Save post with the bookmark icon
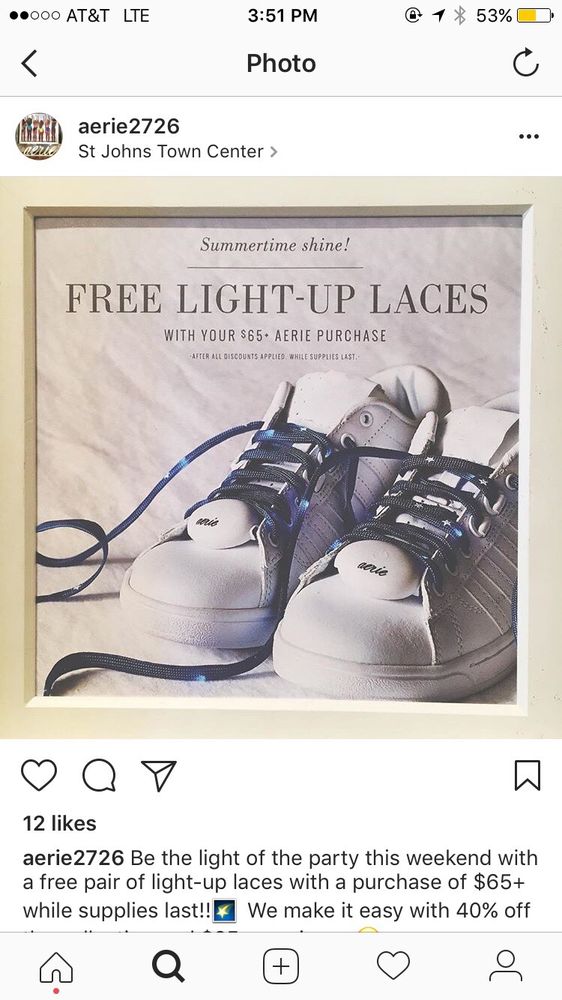 click(527, 776)
